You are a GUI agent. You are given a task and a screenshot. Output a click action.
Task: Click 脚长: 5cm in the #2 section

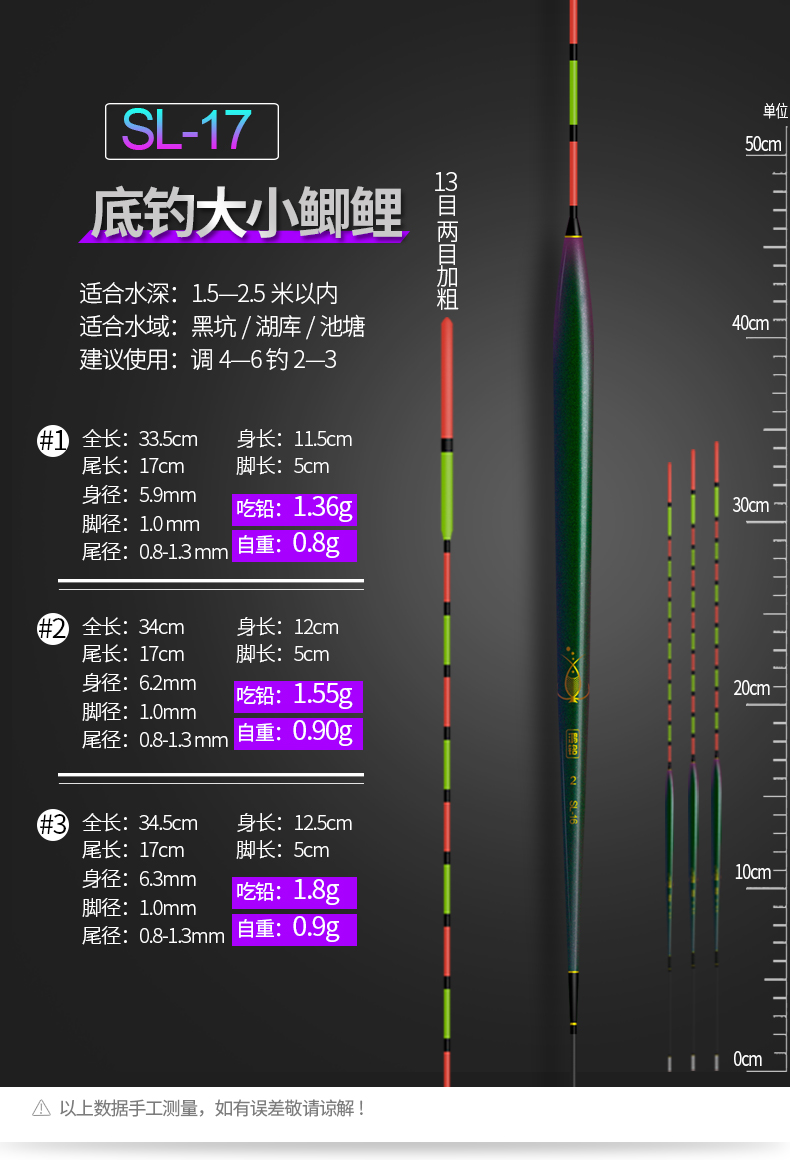pos(283,654)
